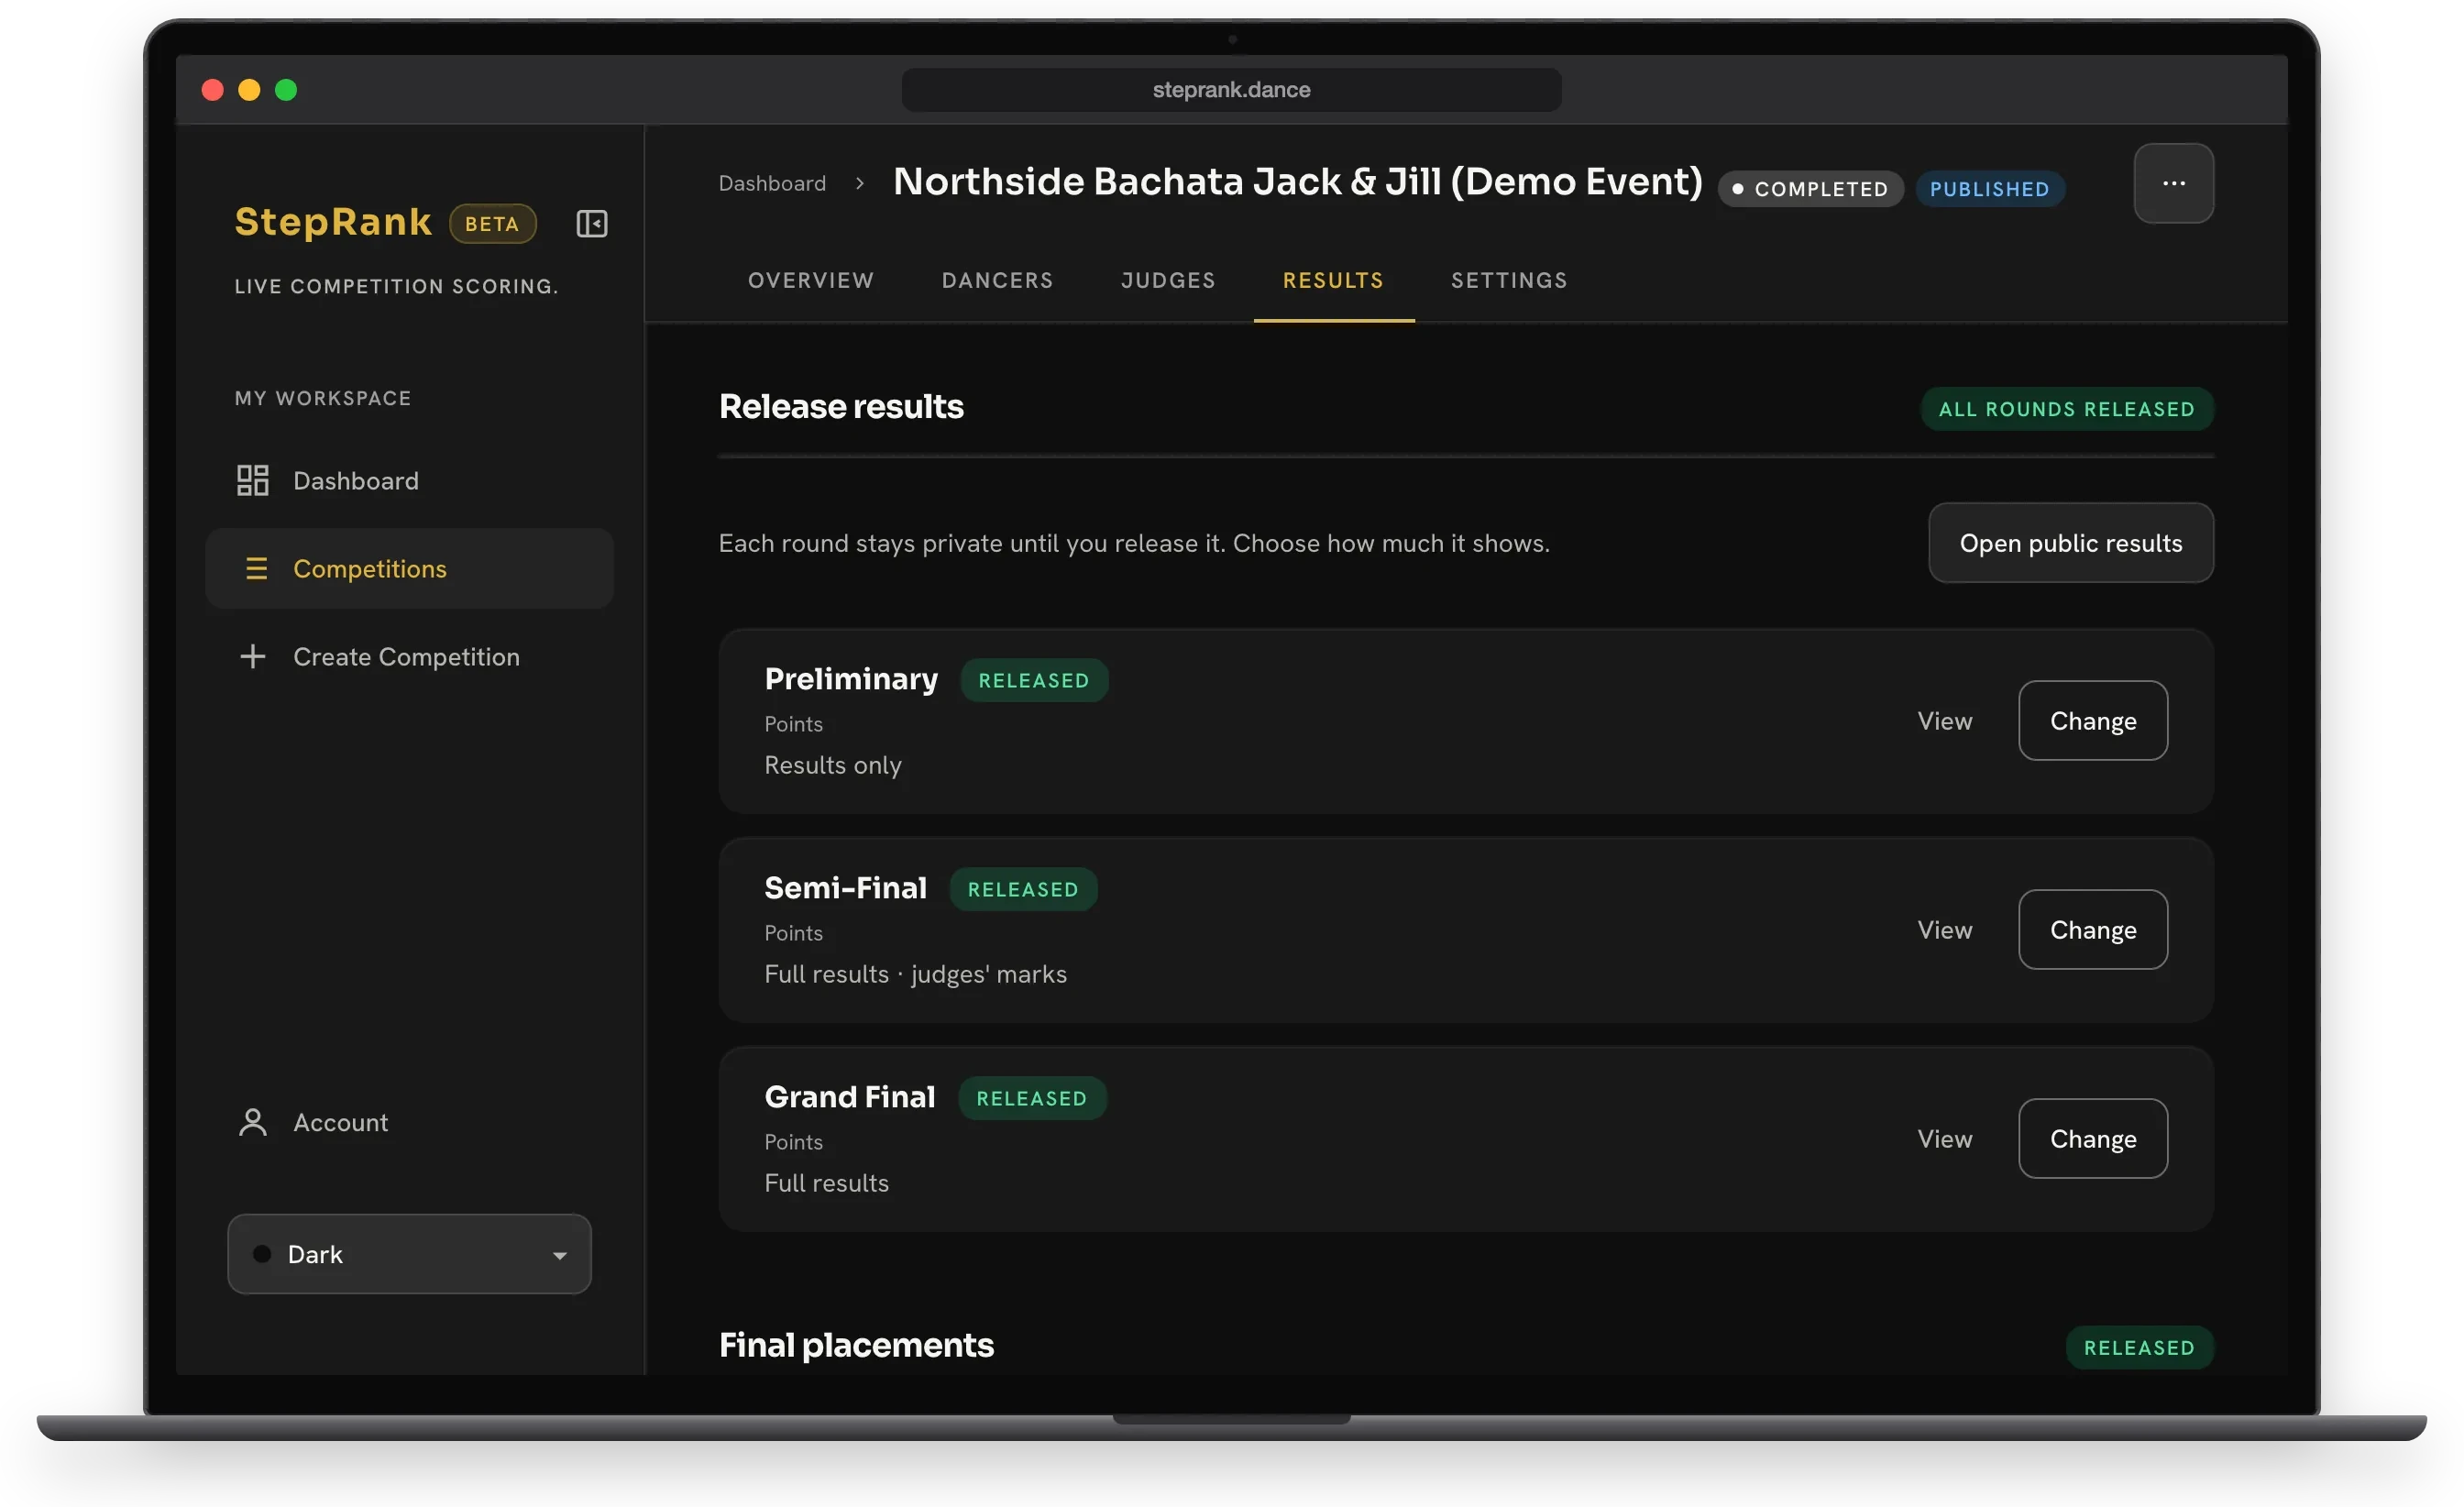2464x1507 pixels.
Task: Select the Results tab
Action: 1334,280
